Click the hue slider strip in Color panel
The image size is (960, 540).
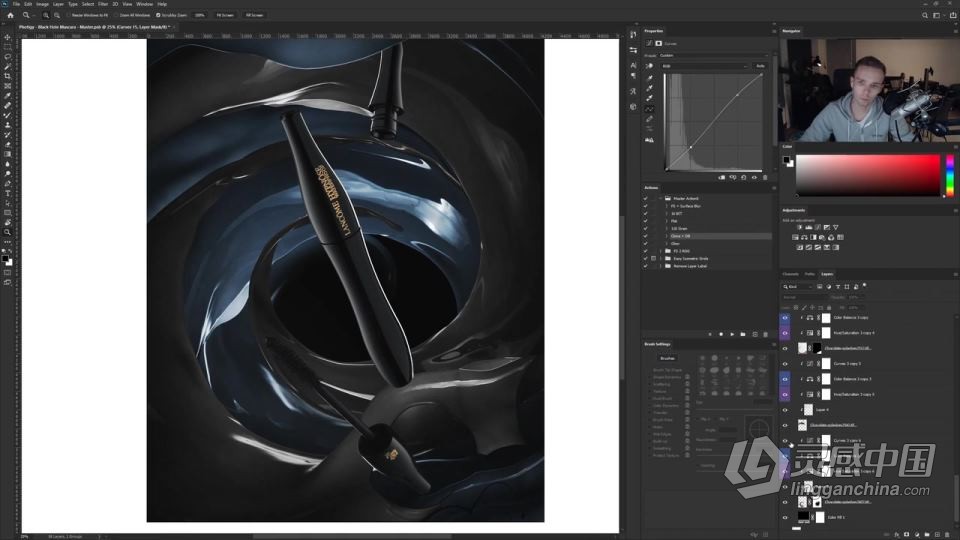[950, 176]
